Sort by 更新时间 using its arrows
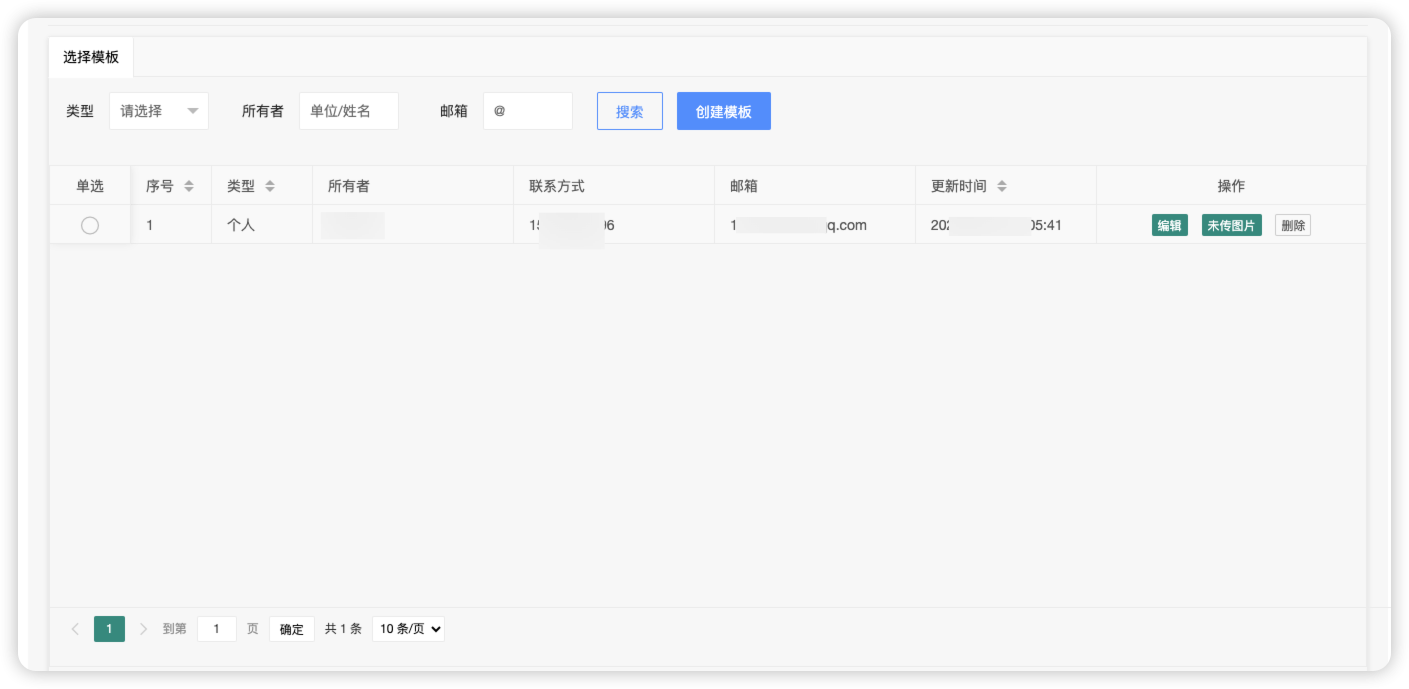 [x=1002, y=186]
